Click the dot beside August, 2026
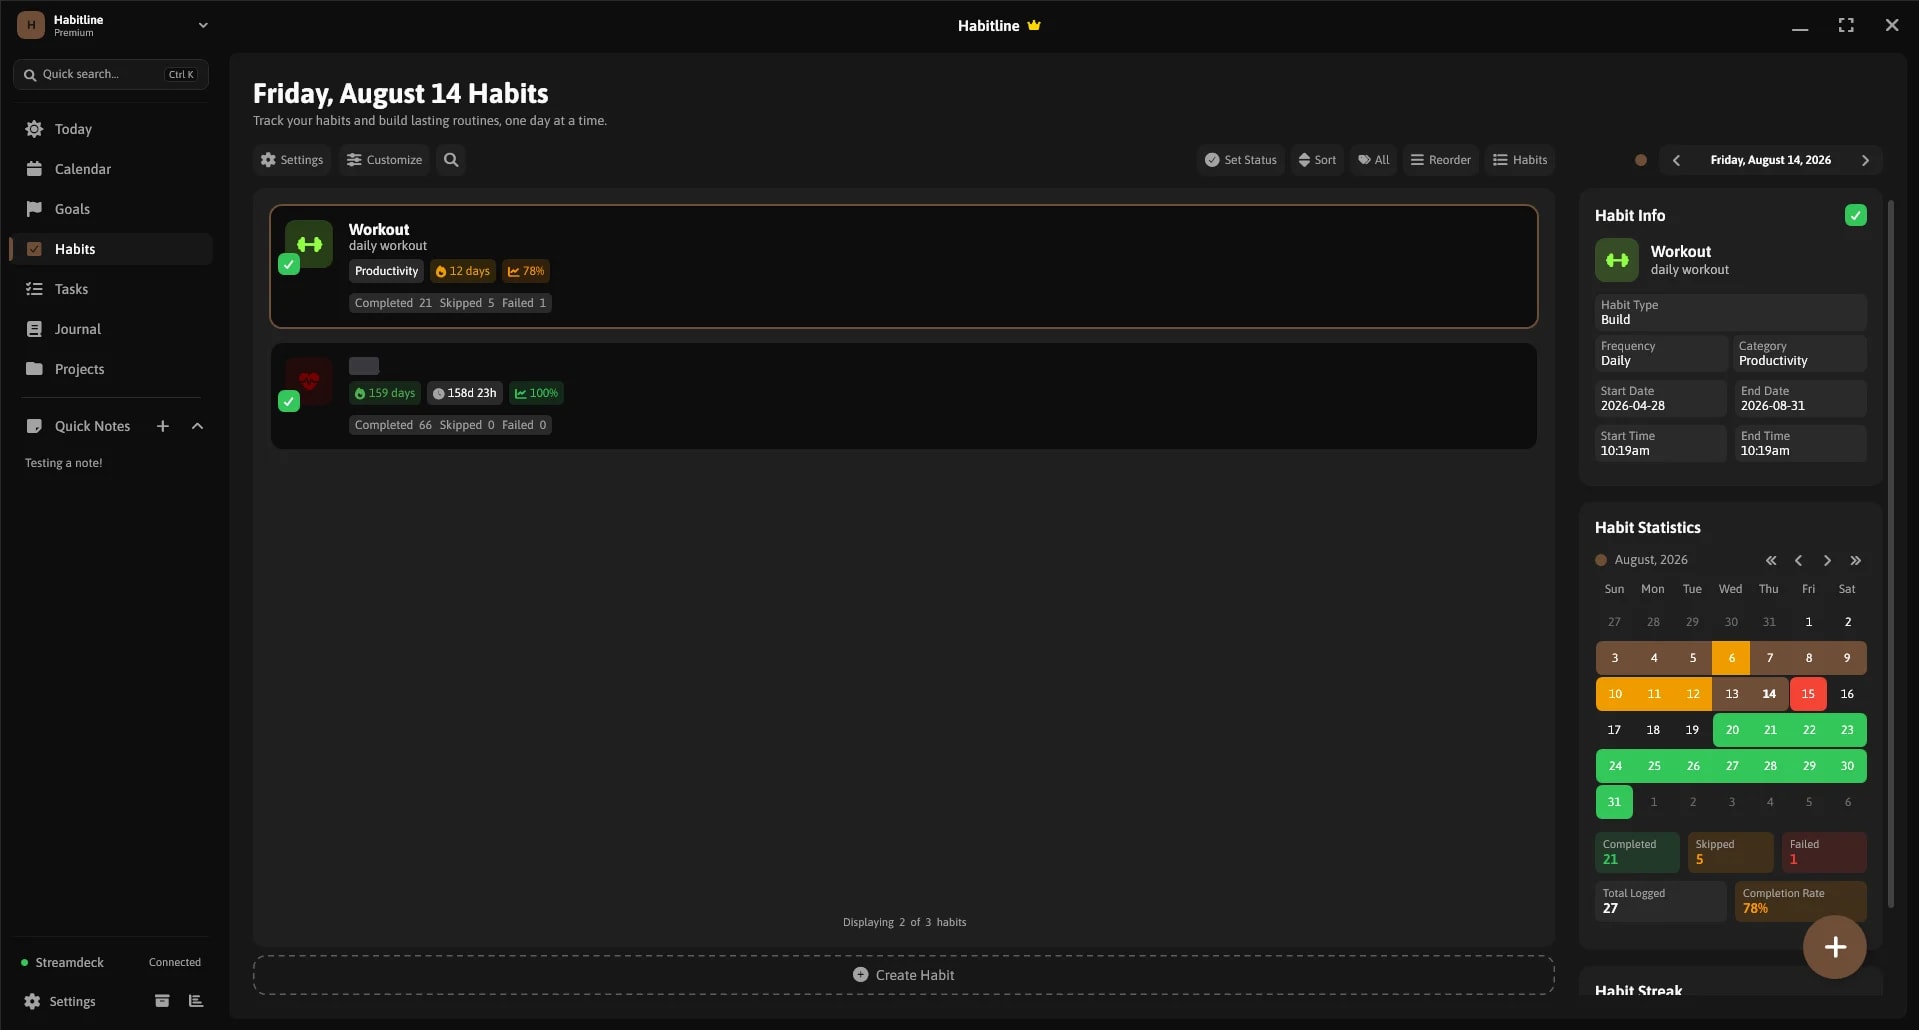The width and height of the screenshot is (1919, 1030). [1601, 560]
